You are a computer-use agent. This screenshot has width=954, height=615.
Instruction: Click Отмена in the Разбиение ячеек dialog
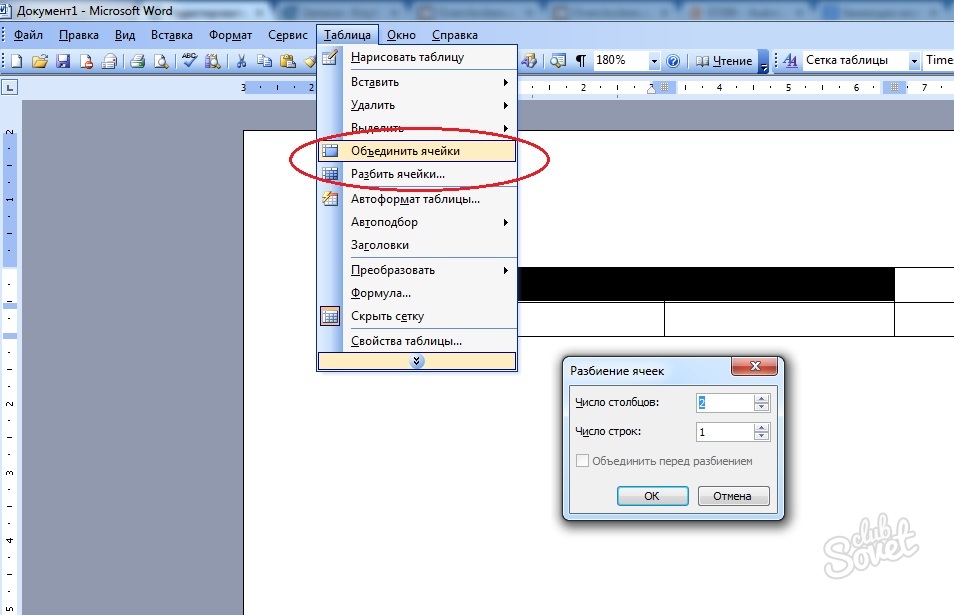[733, 496]
